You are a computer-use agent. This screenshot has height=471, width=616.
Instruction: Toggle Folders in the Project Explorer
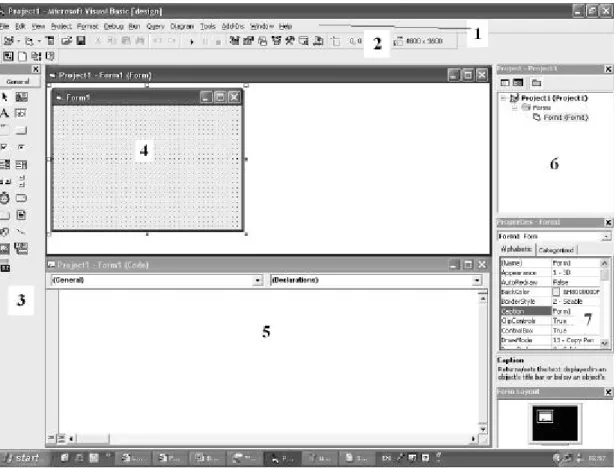(x=537, y=83)
